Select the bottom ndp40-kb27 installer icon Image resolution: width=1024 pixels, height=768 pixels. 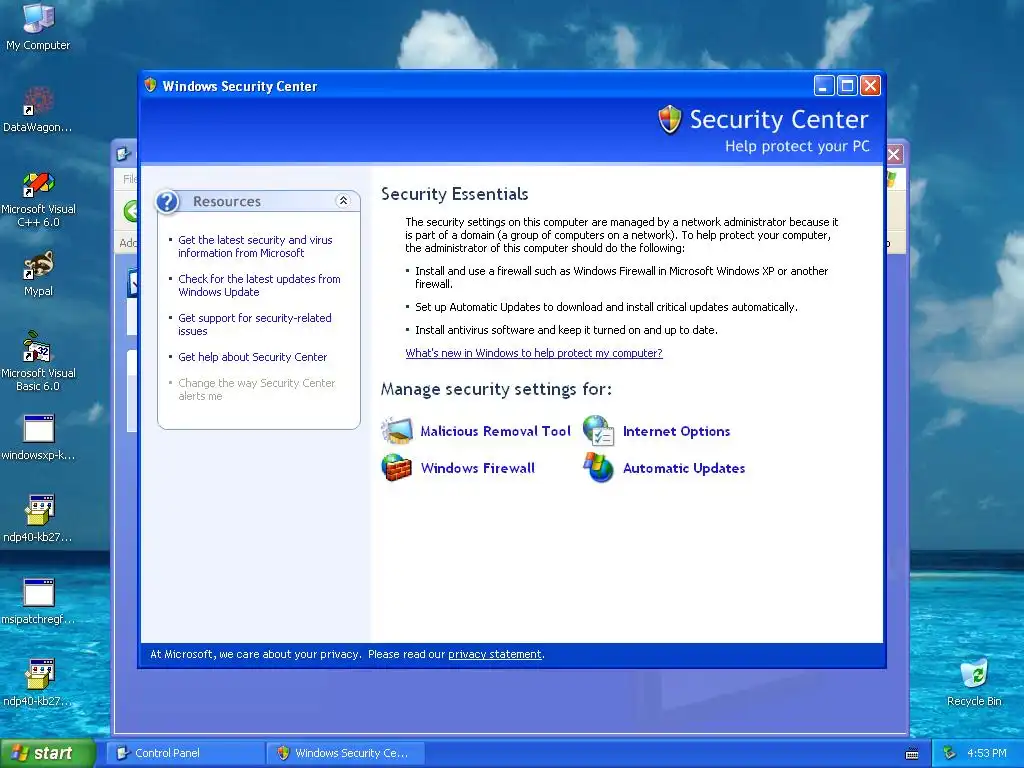click(38, 683)
